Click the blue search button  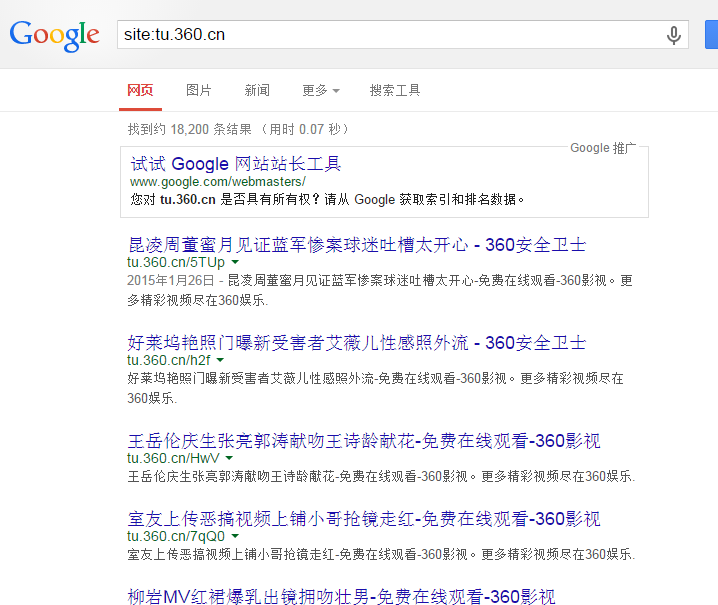(x=711, y=34)
